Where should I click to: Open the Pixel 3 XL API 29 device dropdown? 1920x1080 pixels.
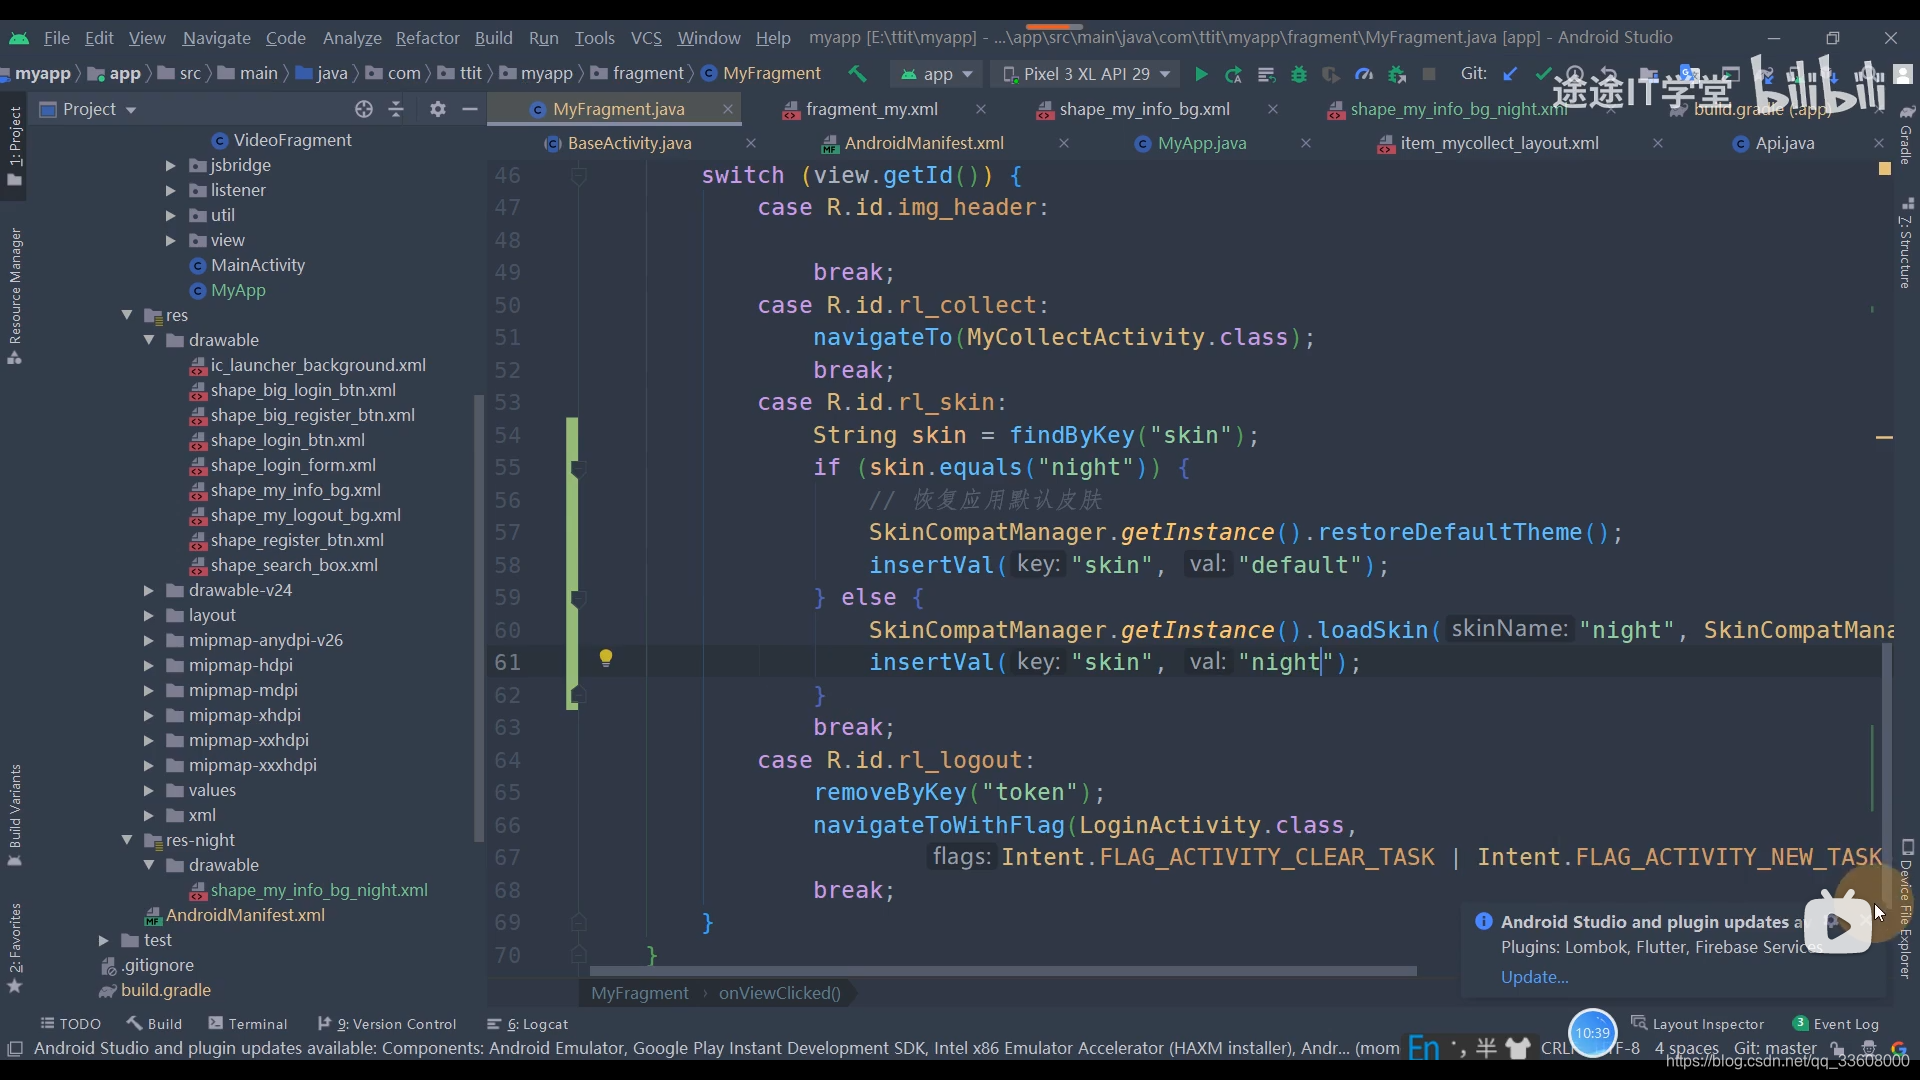pos(1086,74)
